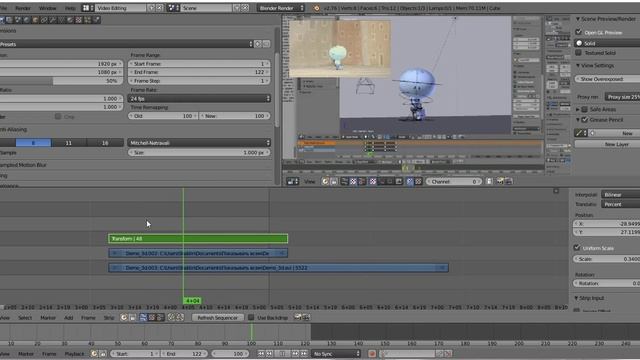This screenshot has height=360, width=640.
Task: Open the sequencer Strip menu
Action: 109,318
